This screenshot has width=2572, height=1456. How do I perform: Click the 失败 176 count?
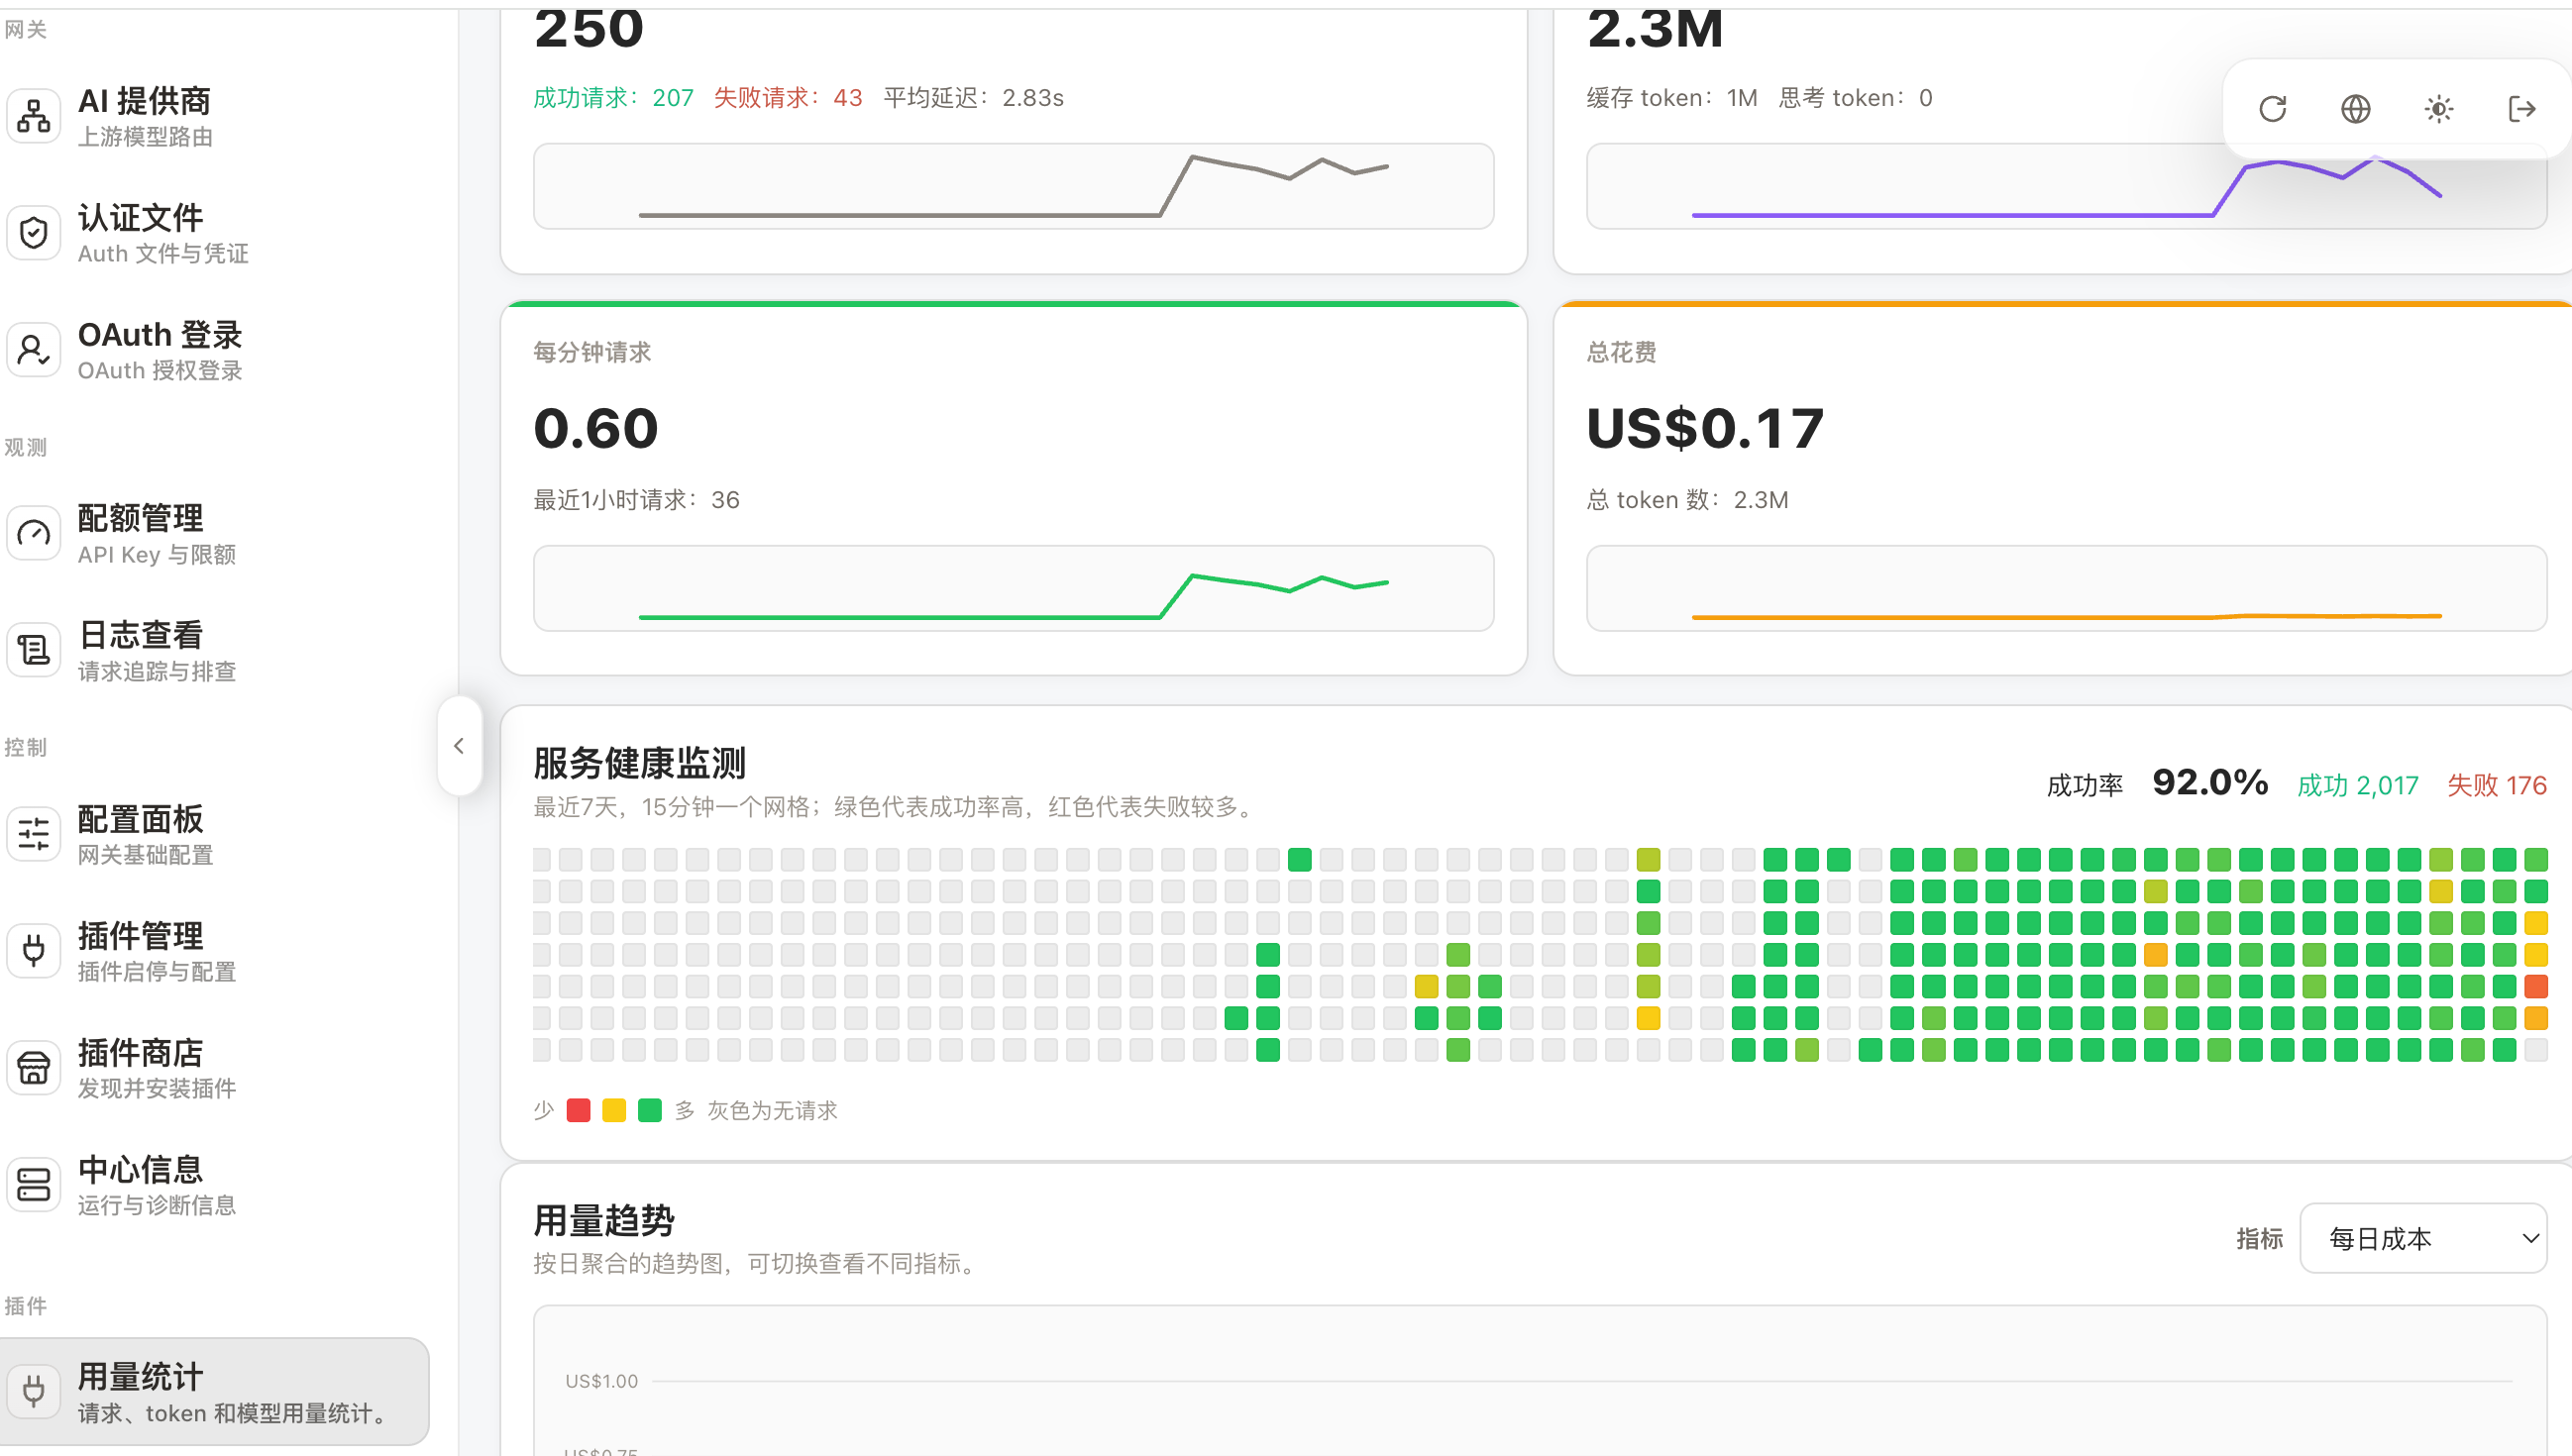(2497, 786)
